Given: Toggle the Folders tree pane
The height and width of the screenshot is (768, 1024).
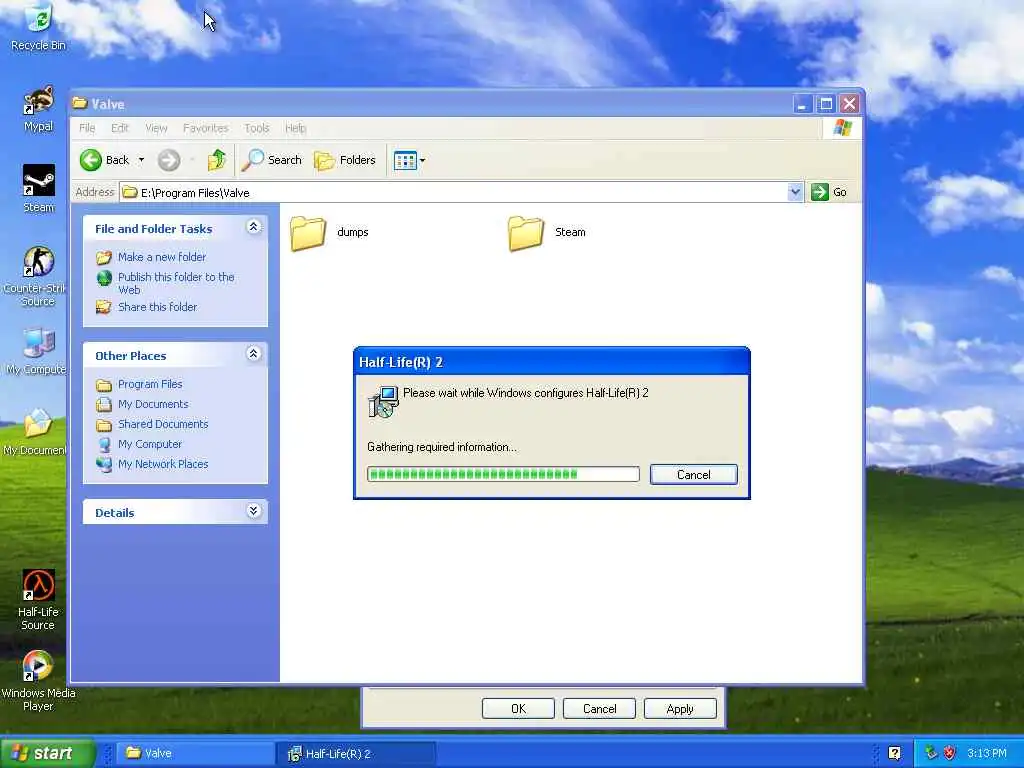Looking at the screenshot, I should coord(345,160).
